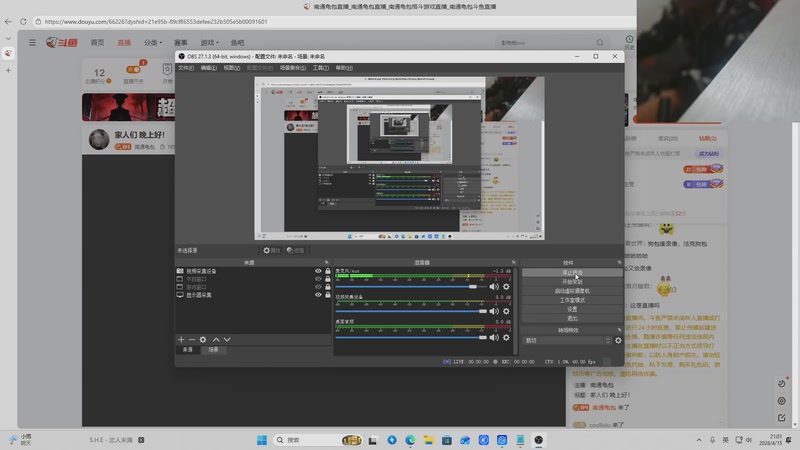This screenshot has height=450, width=800.
Task: Pop out the 控件 dock panel
Action: click(619, 262)
